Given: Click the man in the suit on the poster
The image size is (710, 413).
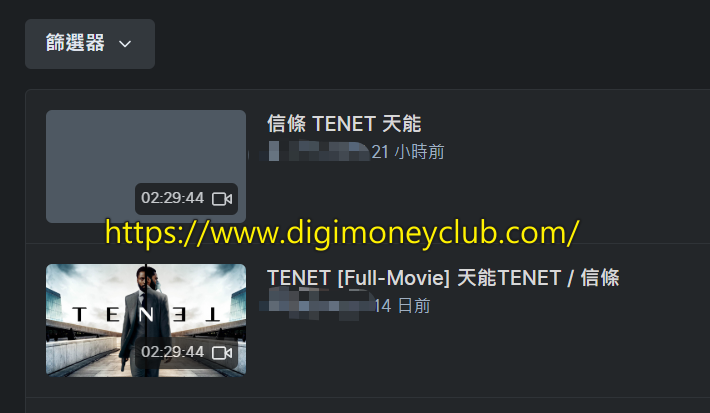Looking at the screenshot, I should click(x=146, y=320).
